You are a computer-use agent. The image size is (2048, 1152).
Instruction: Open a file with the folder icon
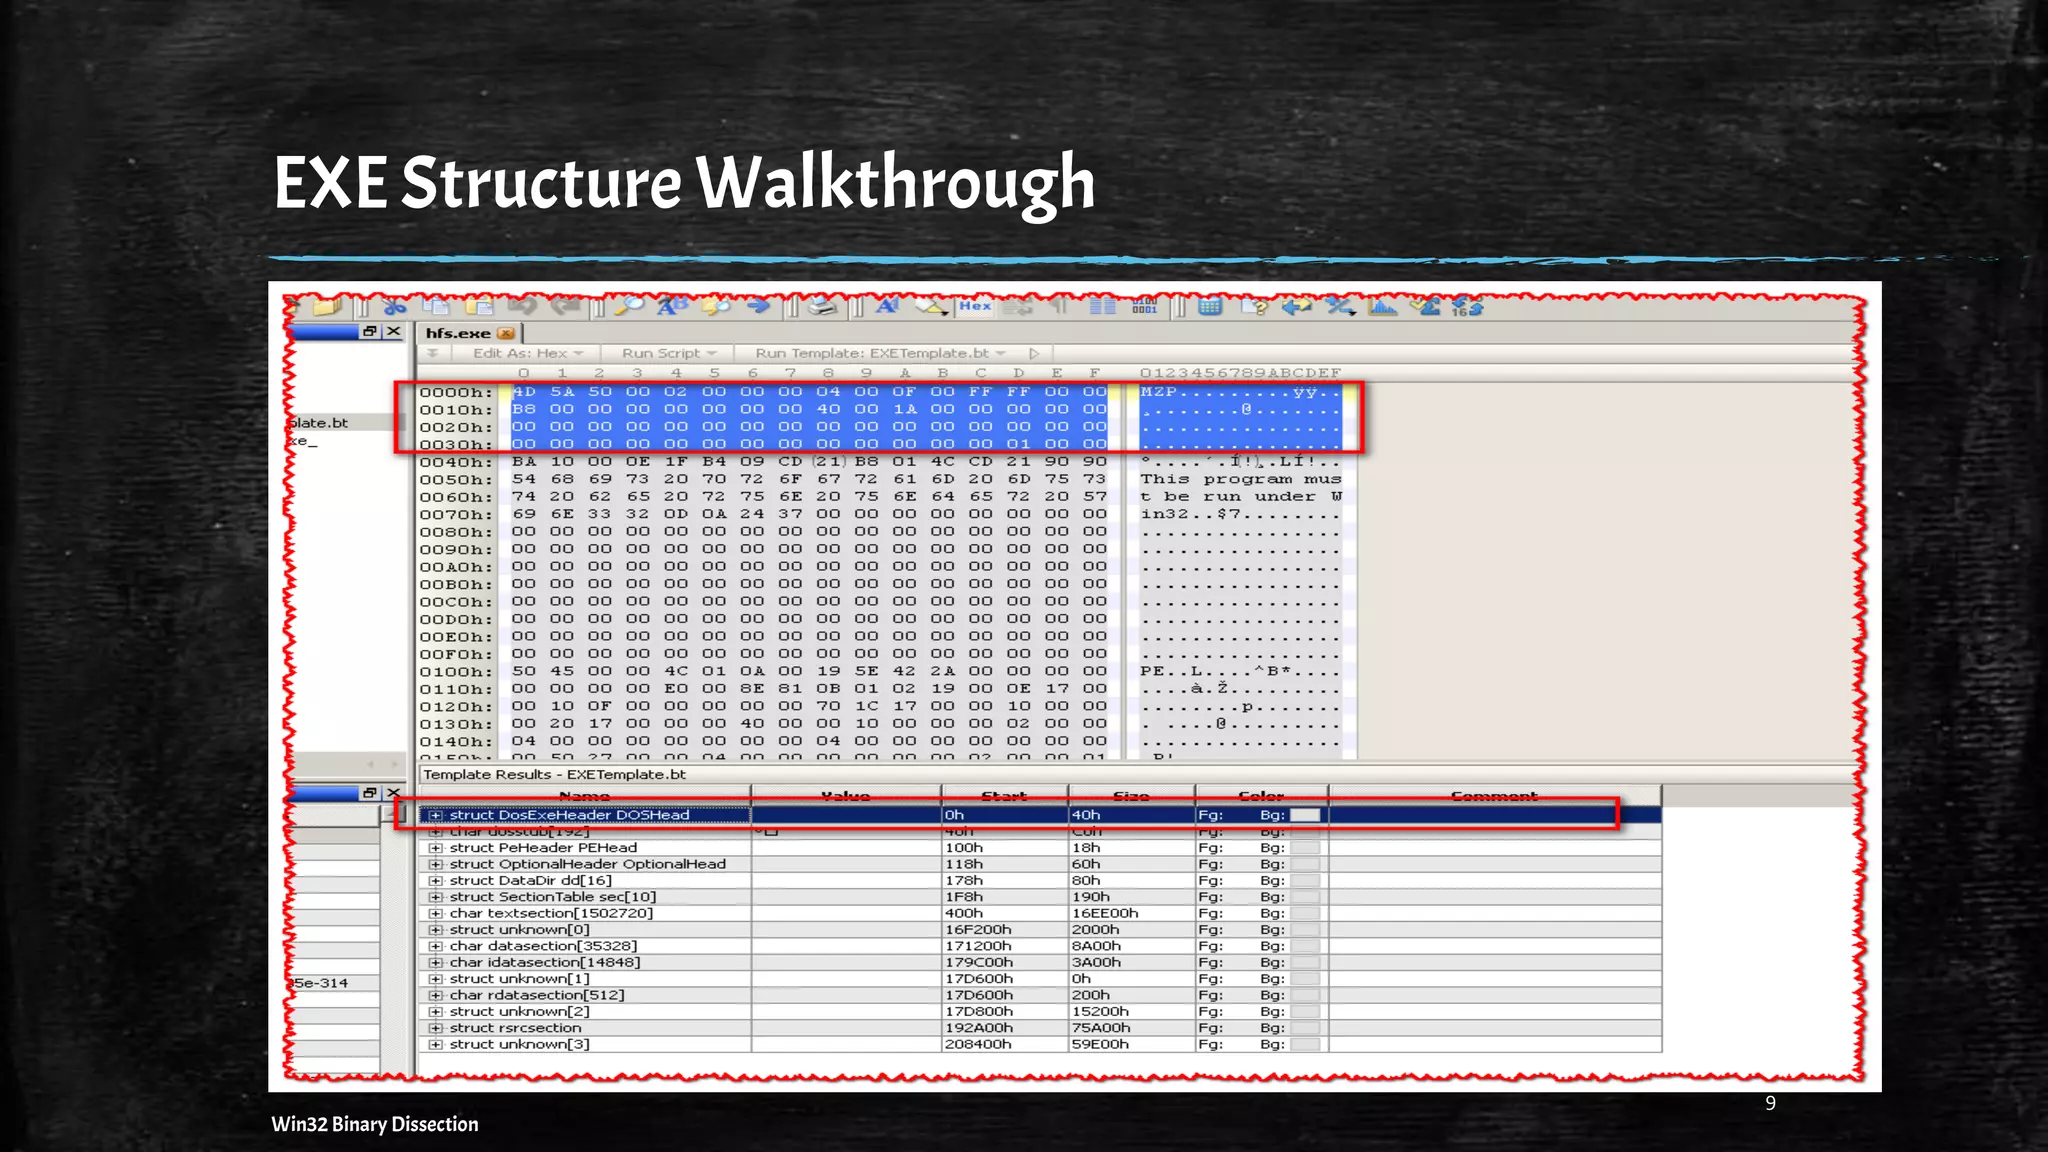[327, 306]
